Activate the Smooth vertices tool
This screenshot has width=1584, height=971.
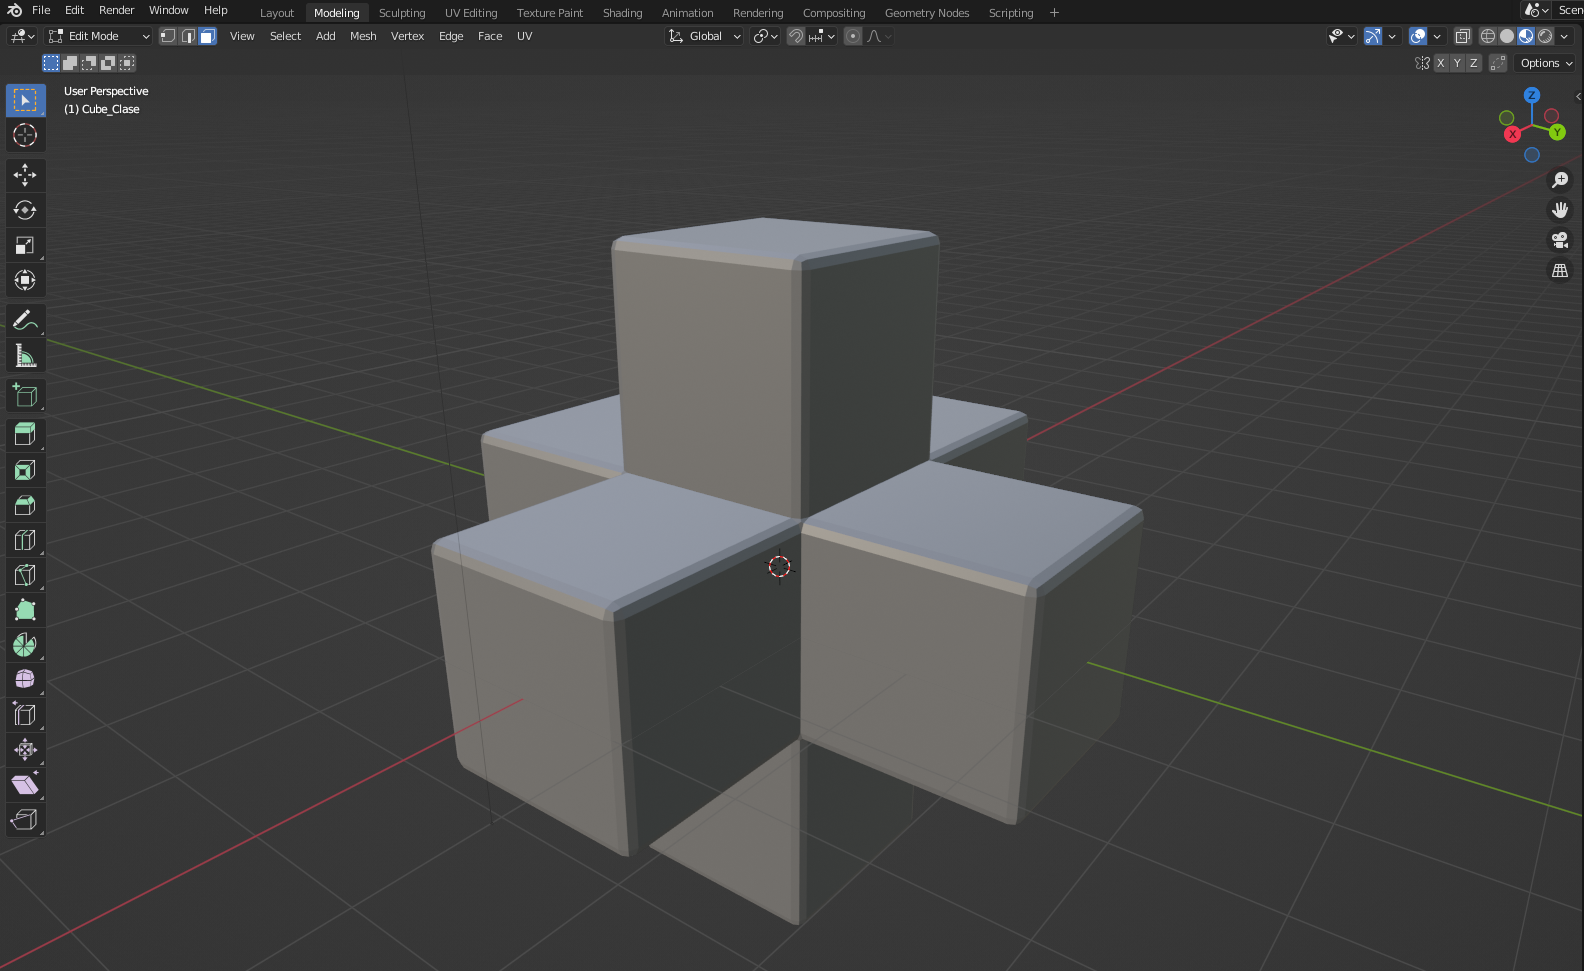(x=25, y=679)
